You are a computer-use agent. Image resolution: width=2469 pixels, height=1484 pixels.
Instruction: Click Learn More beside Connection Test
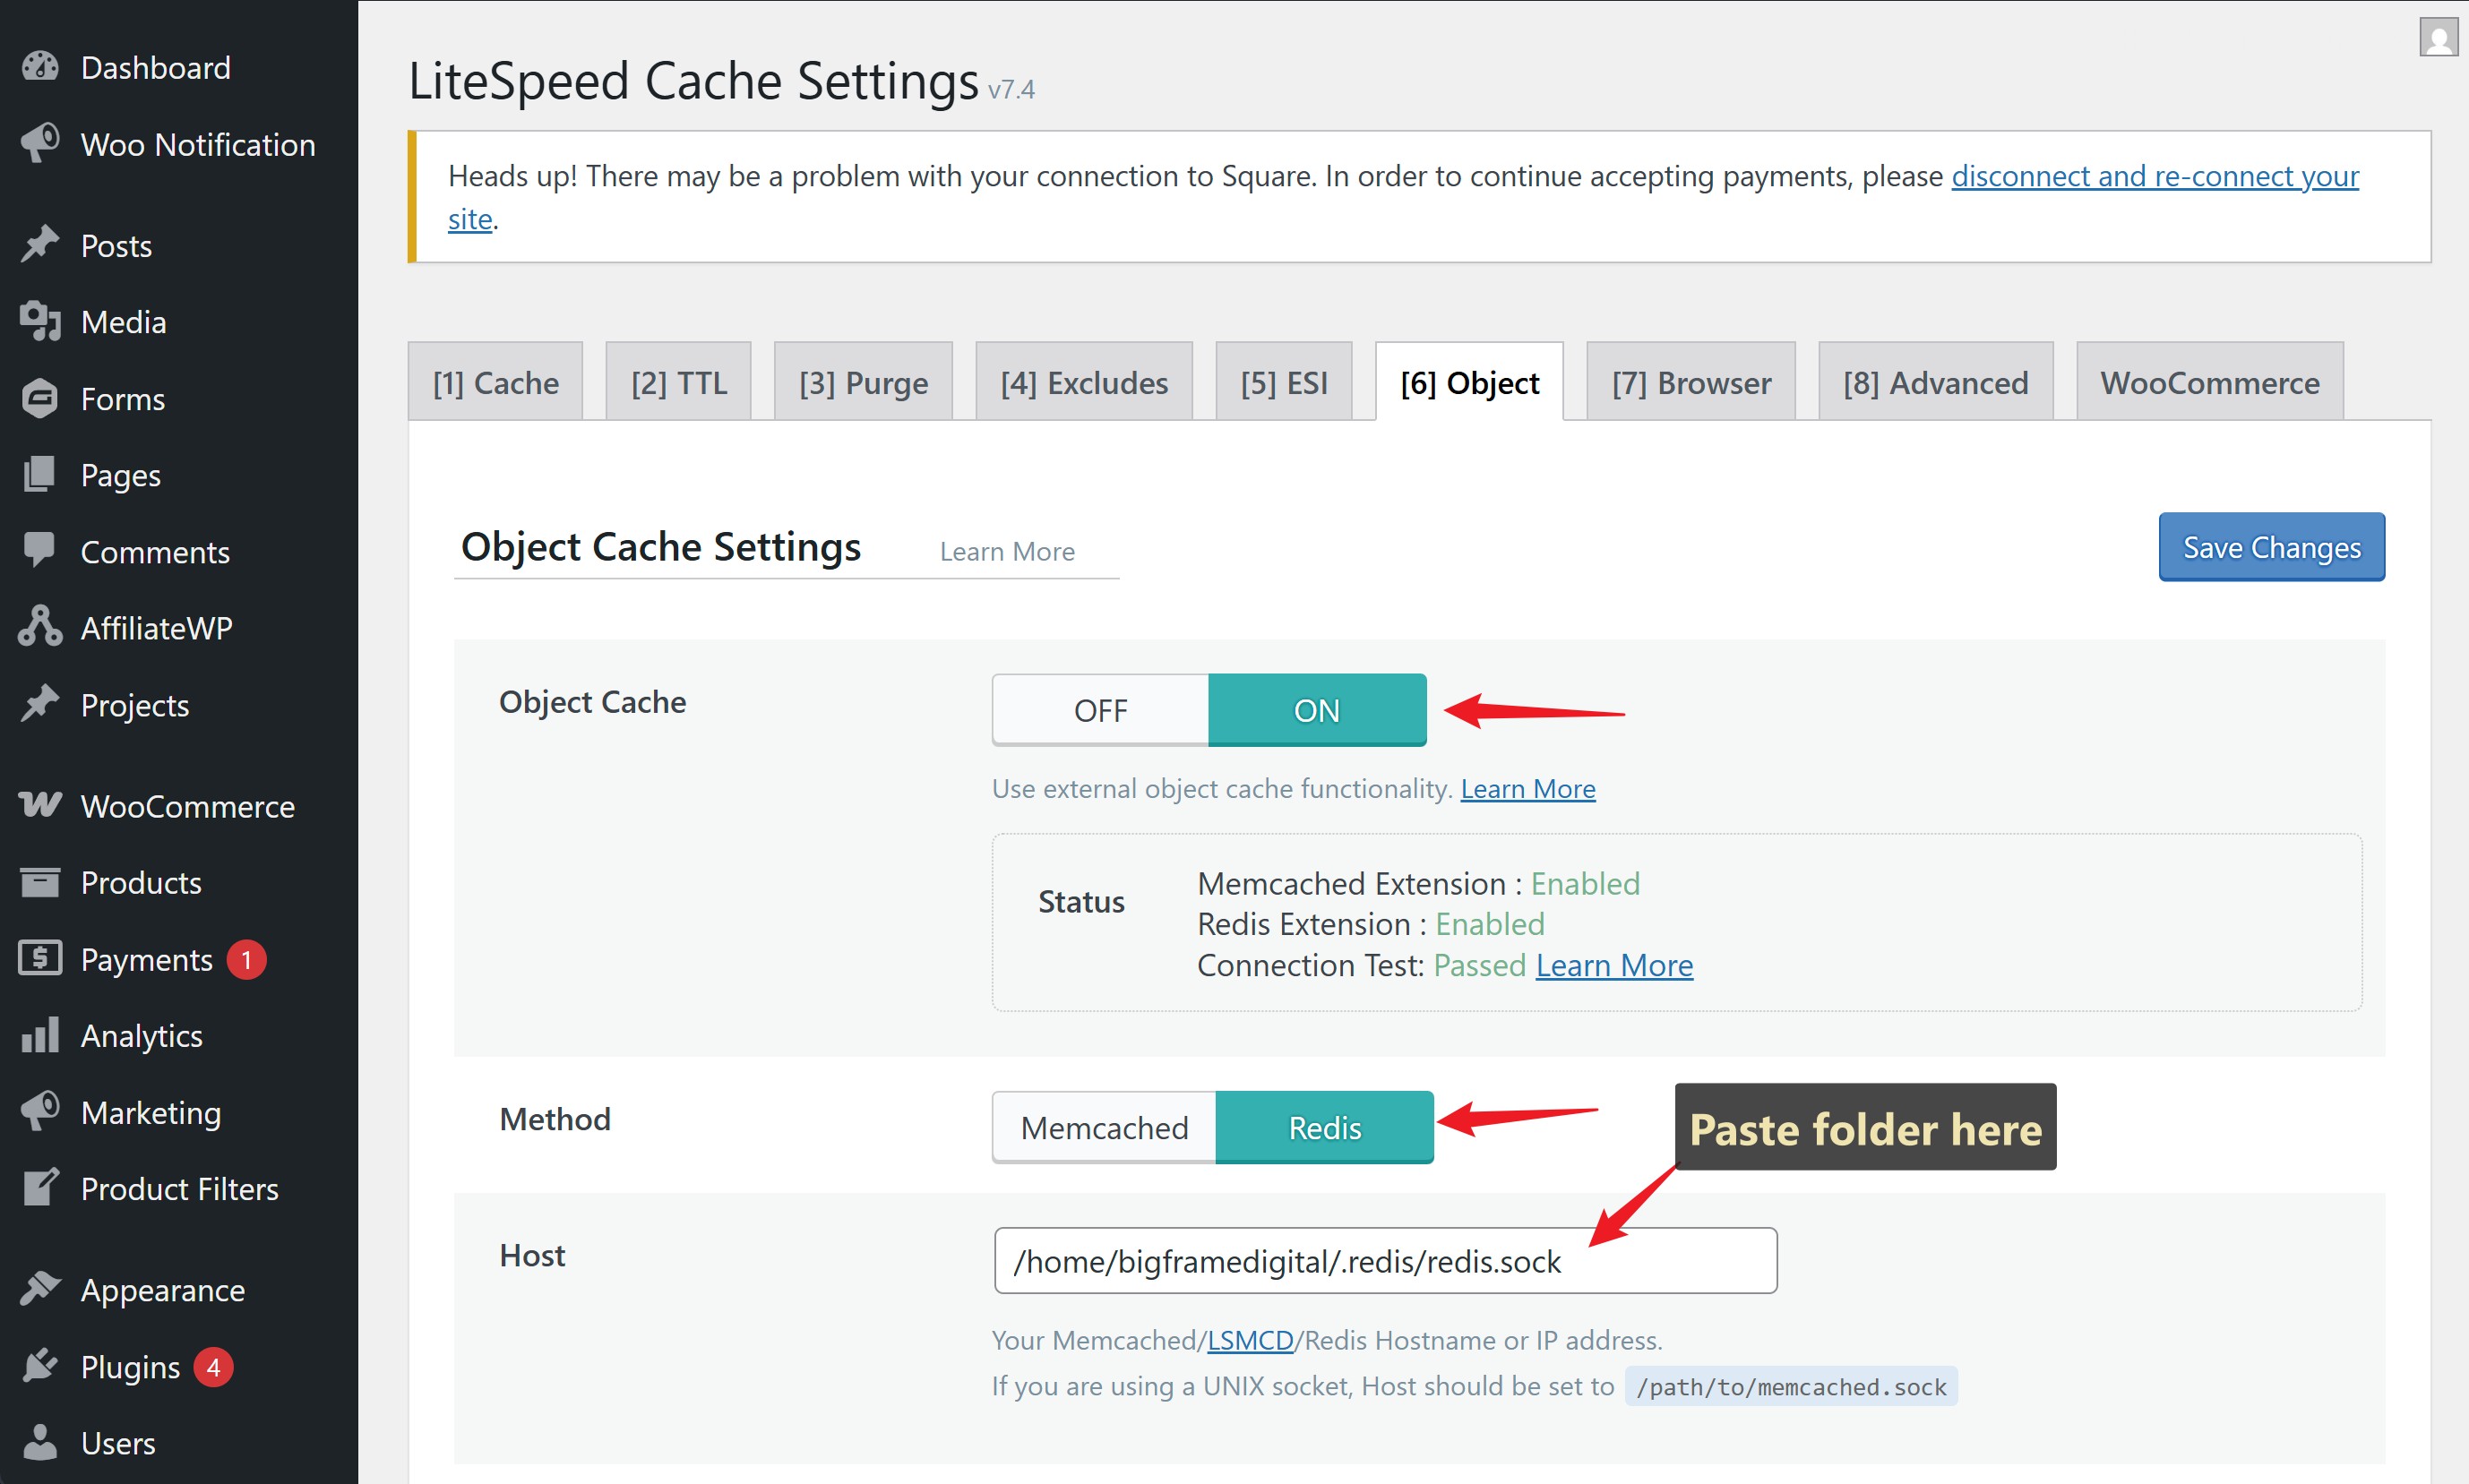pos(1613,965)
